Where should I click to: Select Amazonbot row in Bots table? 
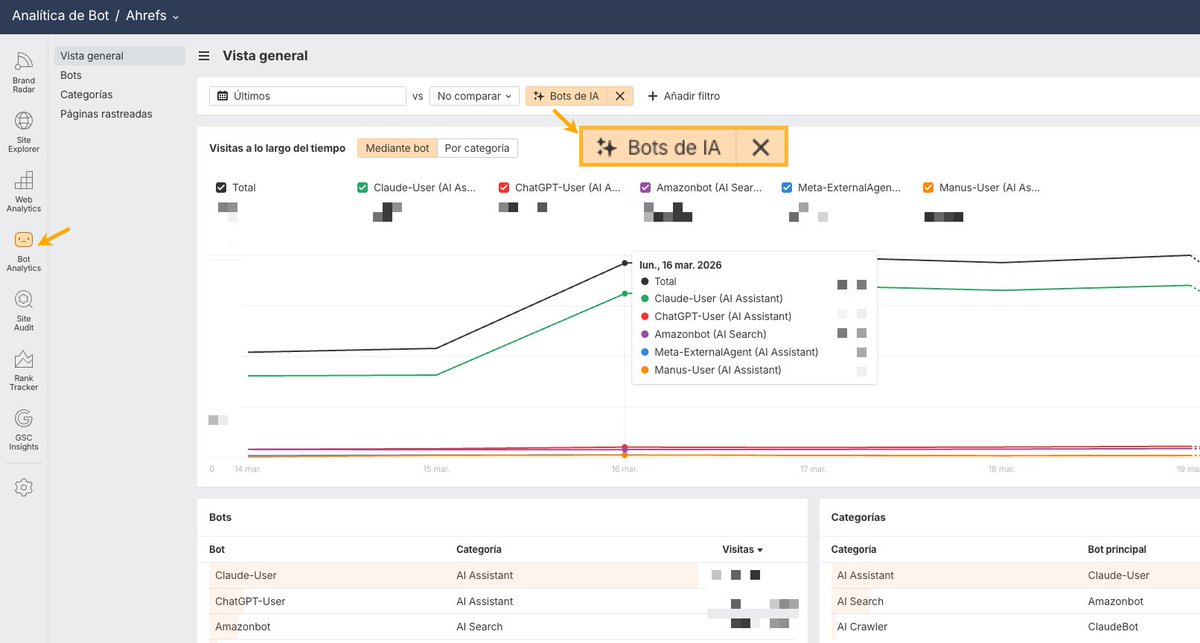[502, 627]
